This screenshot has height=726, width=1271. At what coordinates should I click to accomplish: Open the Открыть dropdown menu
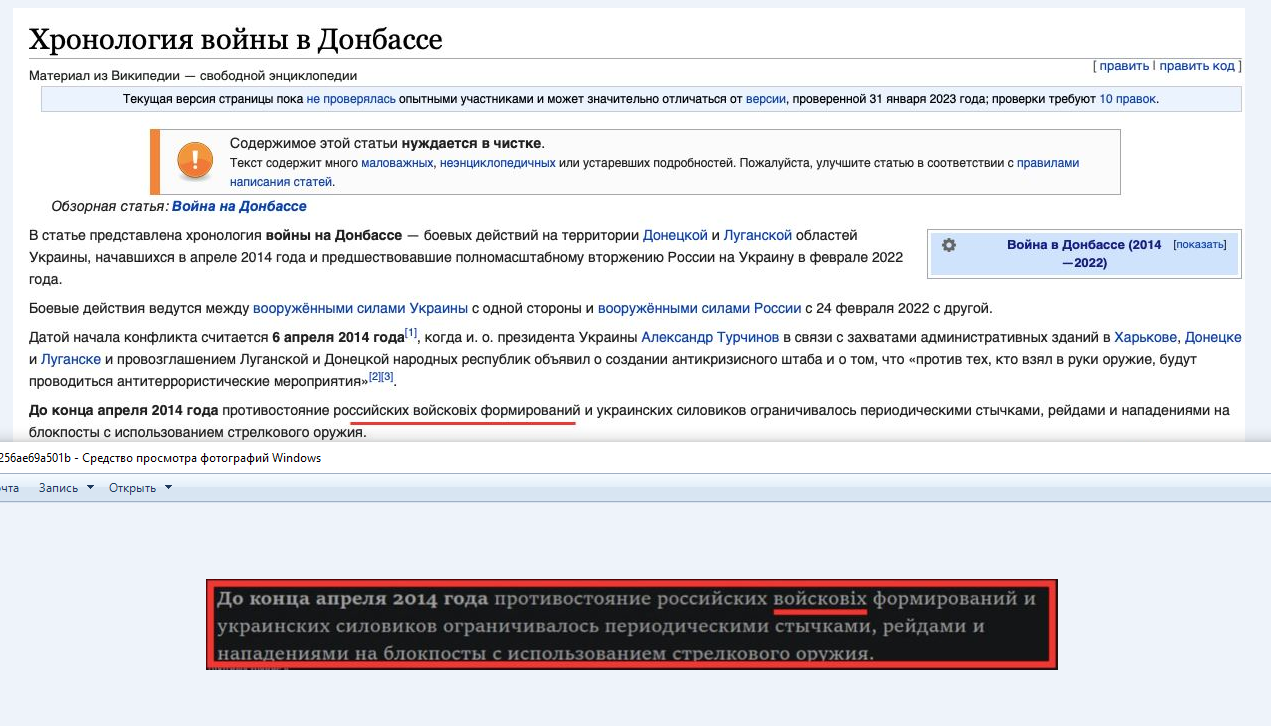[x=141, y=487]
